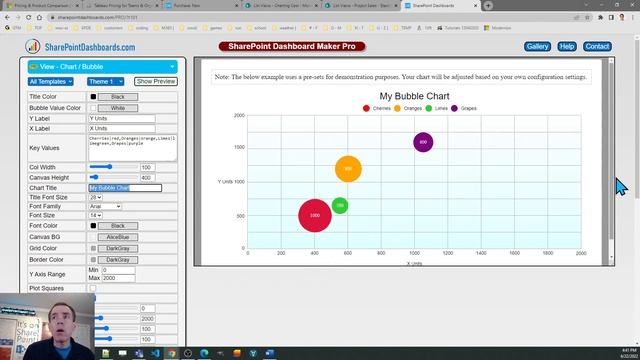Adjust the Col Width slider
The width and height of the screenshot is (640, 360).
[113, 167]
